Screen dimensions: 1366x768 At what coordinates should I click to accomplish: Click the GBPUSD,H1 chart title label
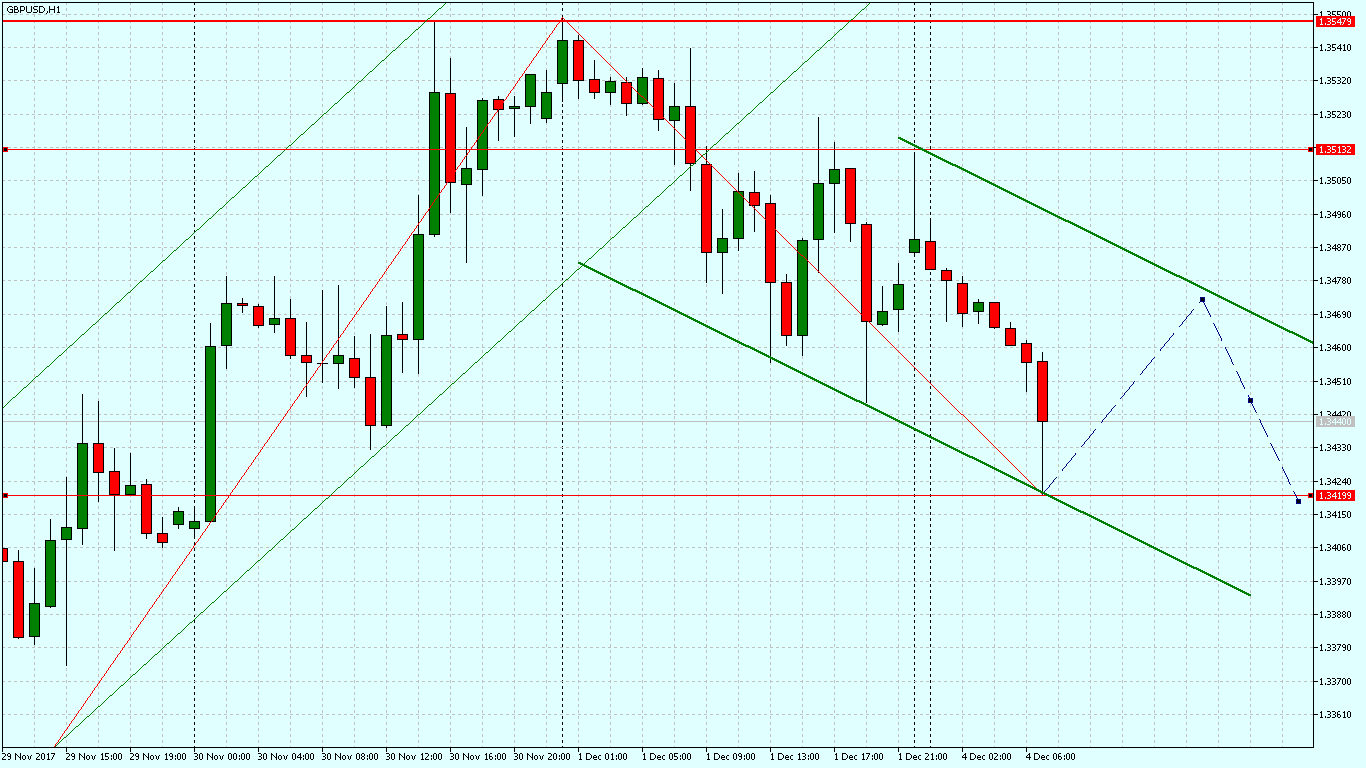pos(33,9)
